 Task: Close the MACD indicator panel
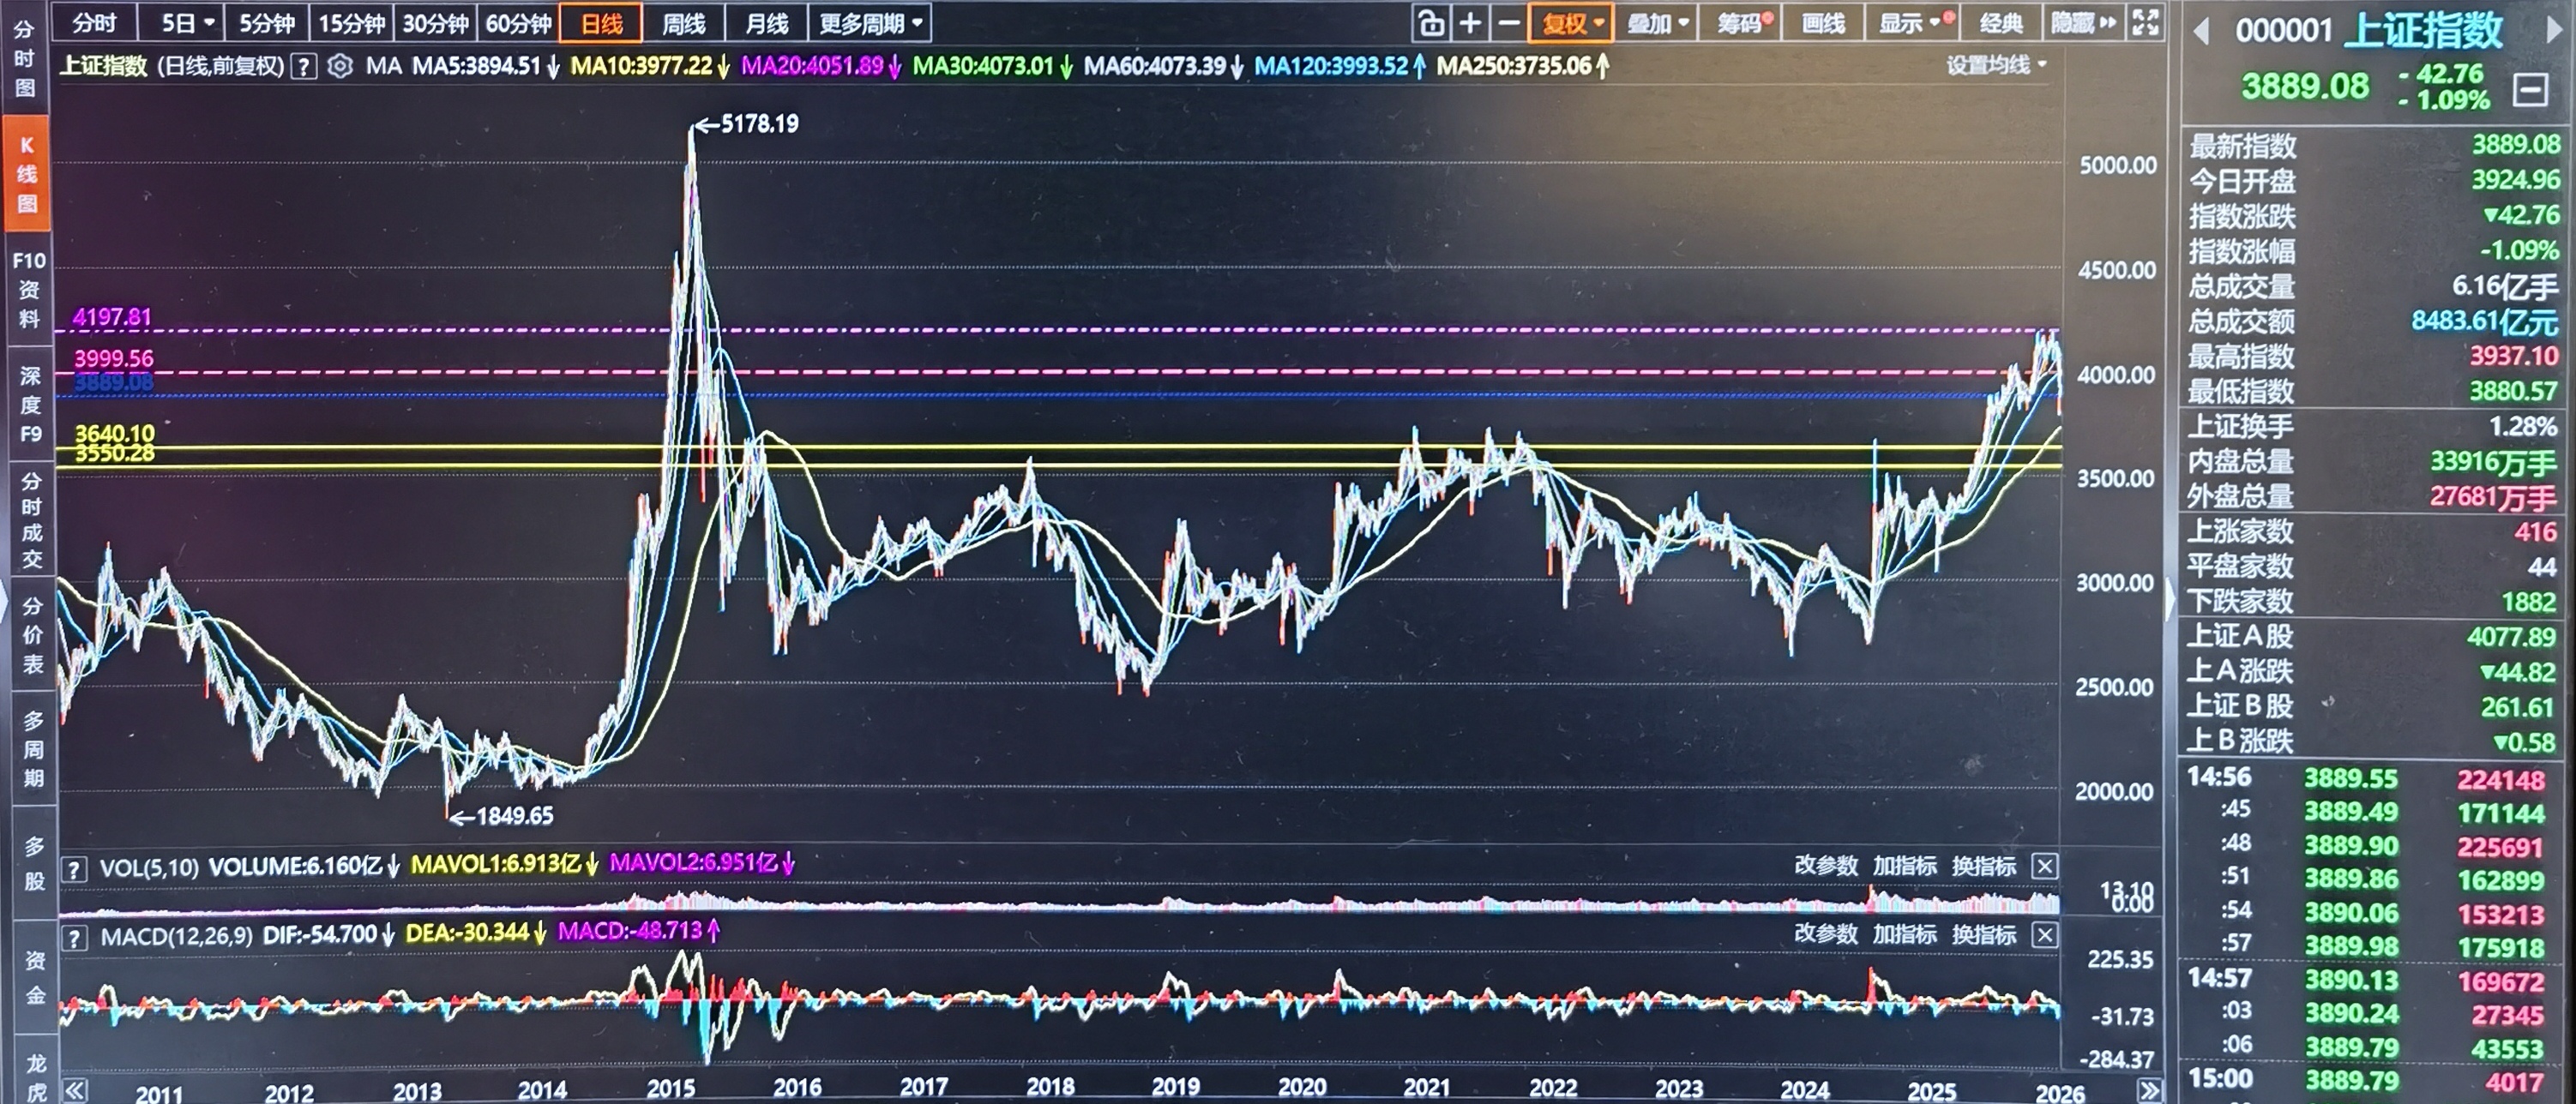(x=2045, y=935)
